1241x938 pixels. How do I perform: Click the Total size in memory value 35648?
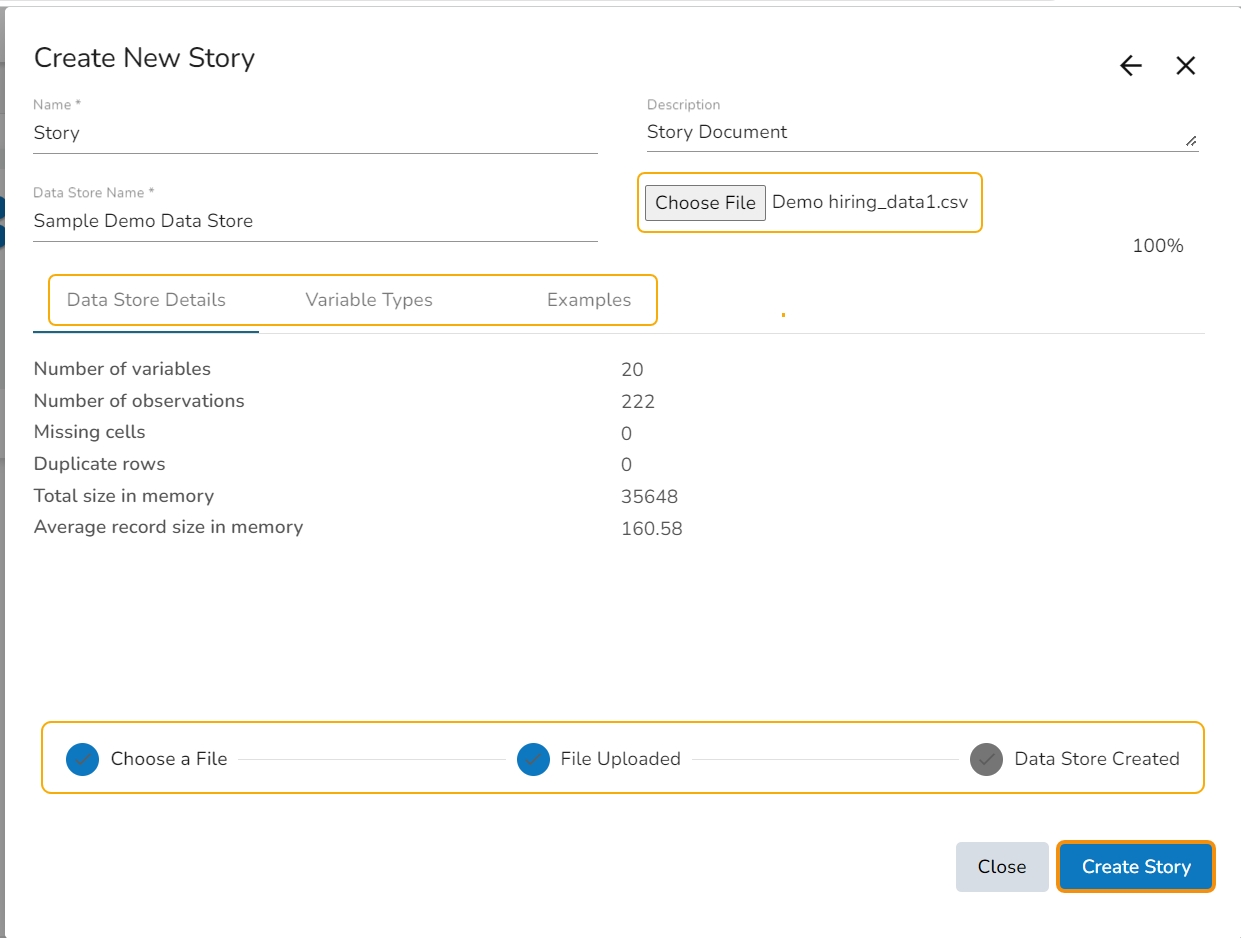[649, 497]
